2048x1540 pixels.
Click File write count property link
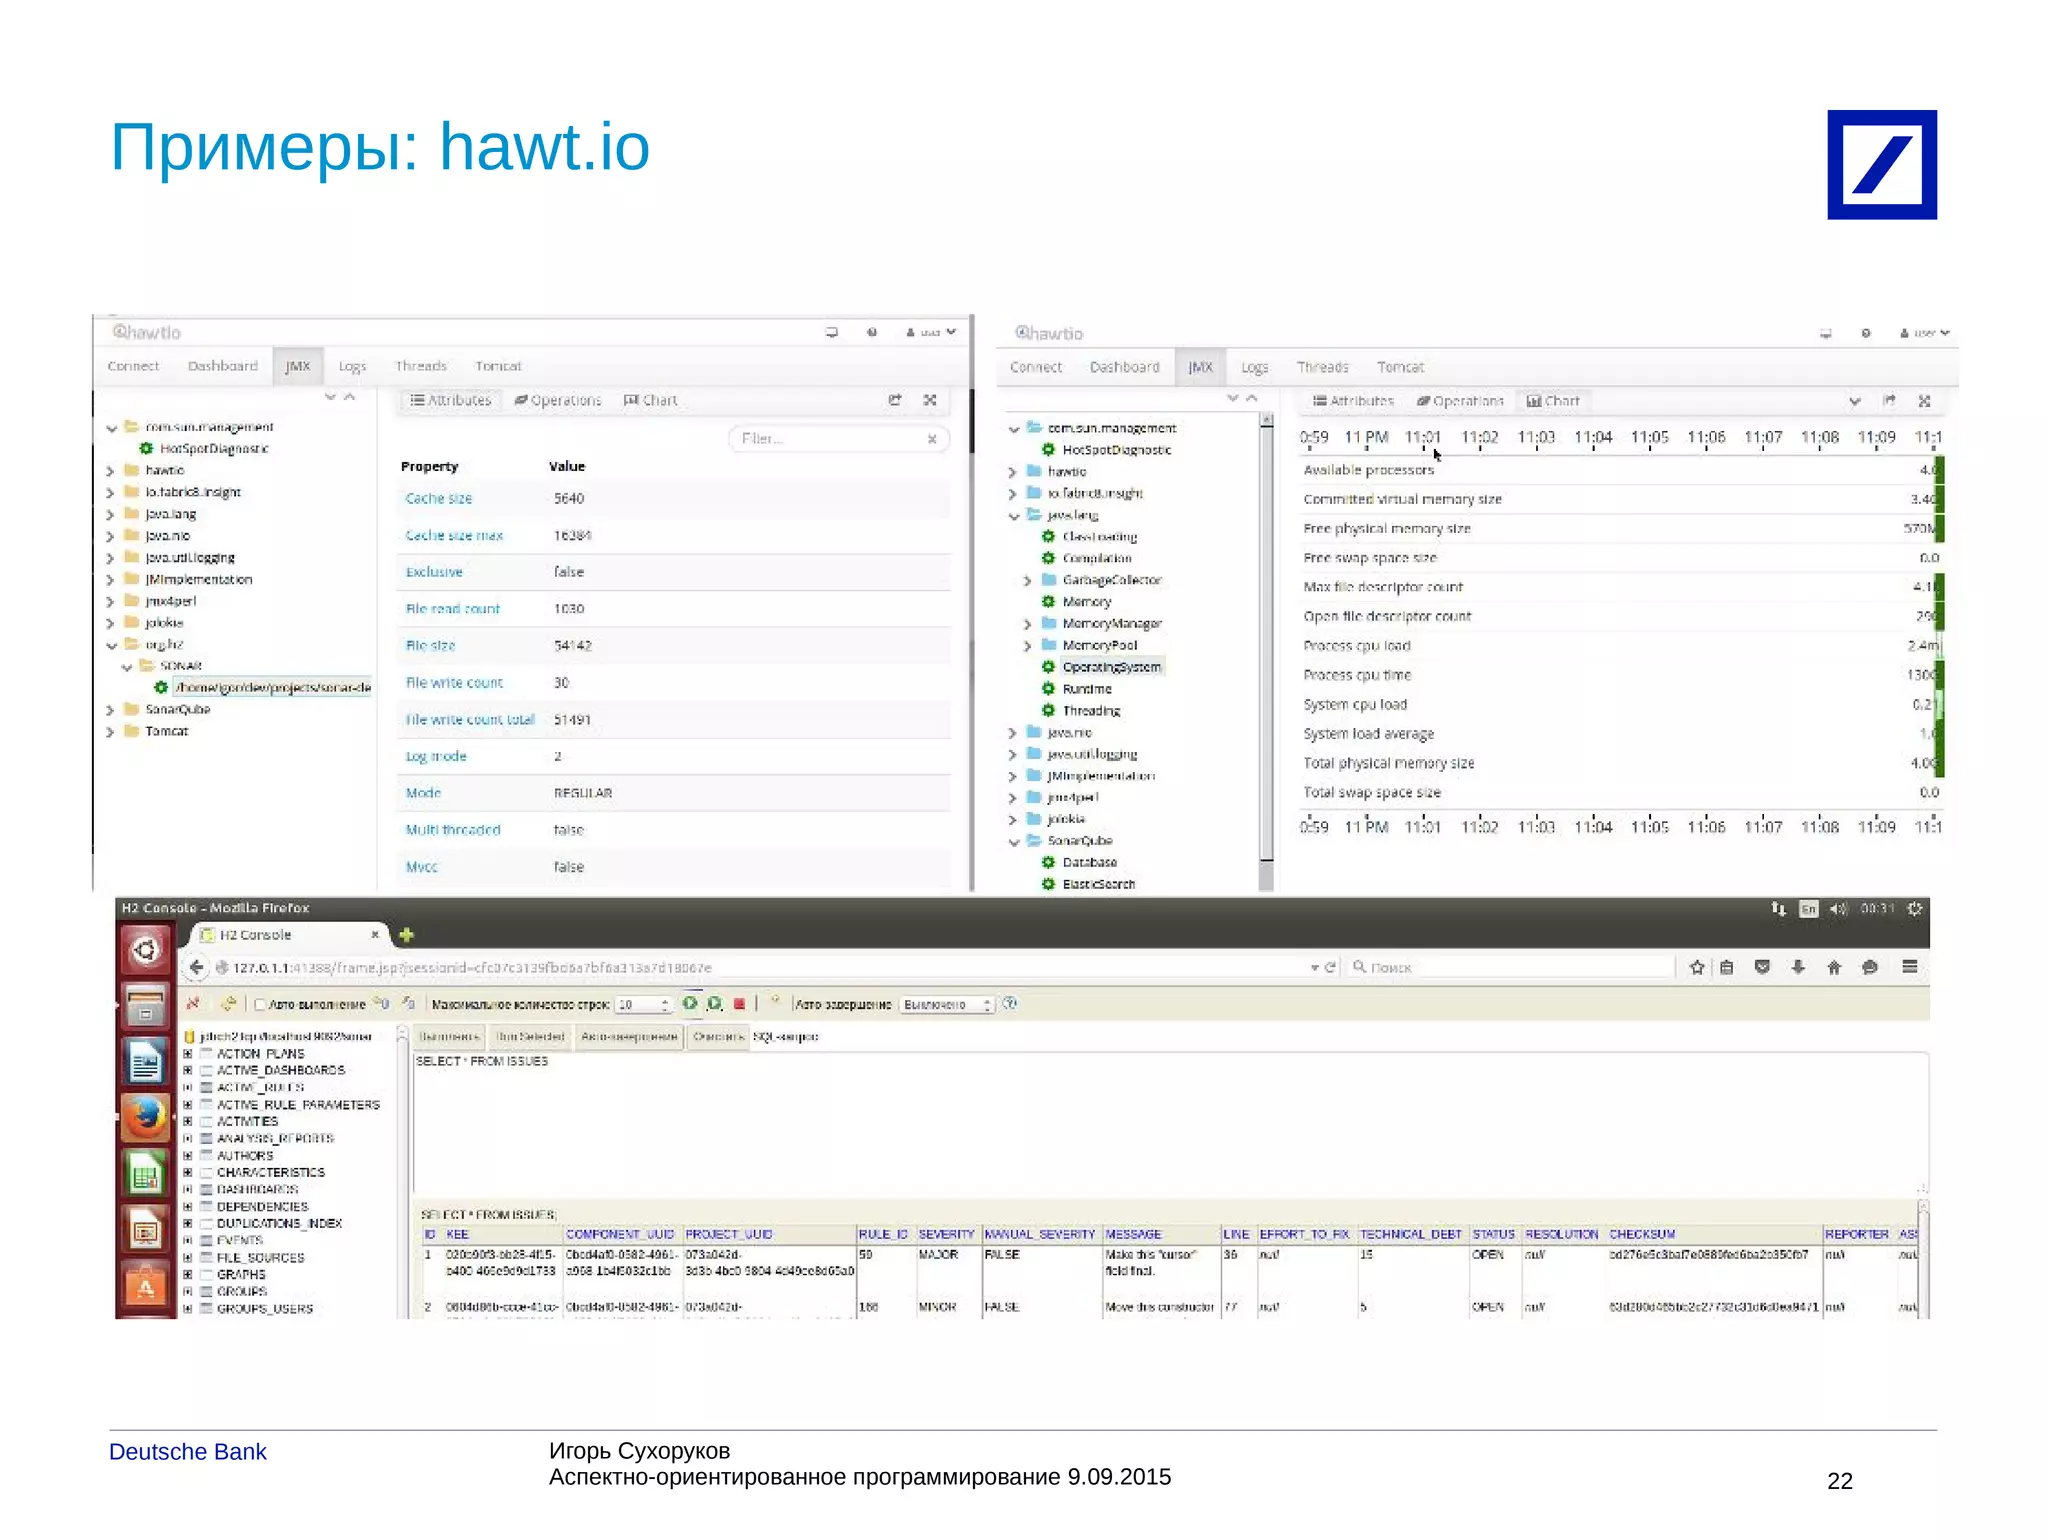tap(454, 682)
